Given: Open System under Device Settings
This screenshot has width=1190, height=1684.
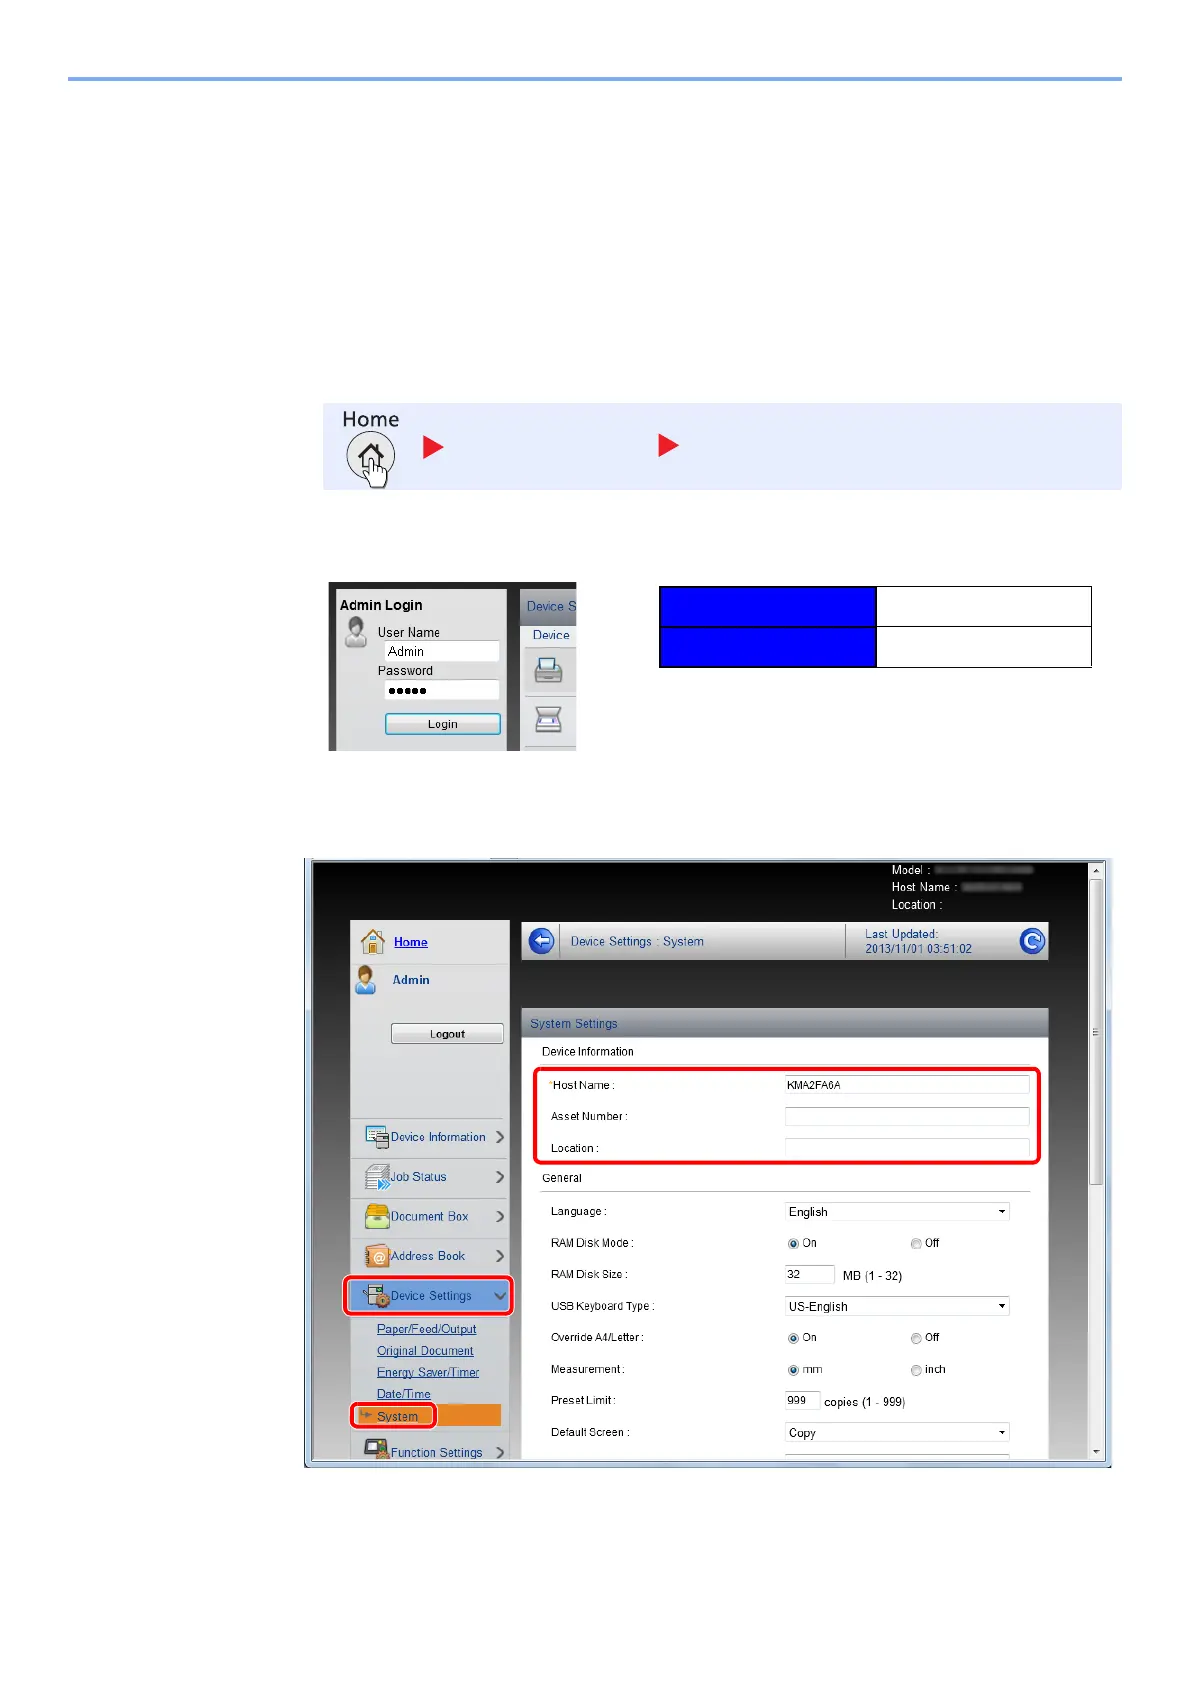Looking at the screenshot, I should click(x=397, y=1416).
